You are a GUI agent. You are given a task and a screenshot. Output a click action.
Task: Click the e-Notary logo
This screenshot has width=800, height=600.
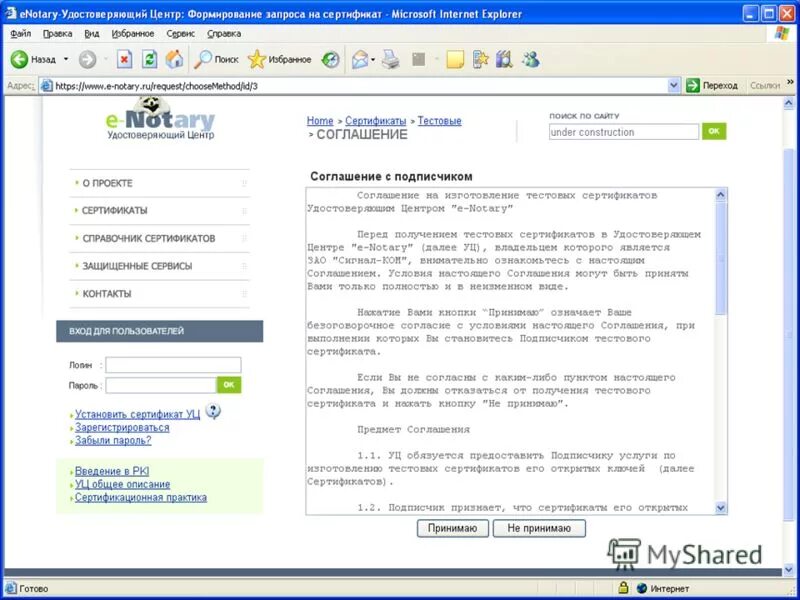coord(160,119)
